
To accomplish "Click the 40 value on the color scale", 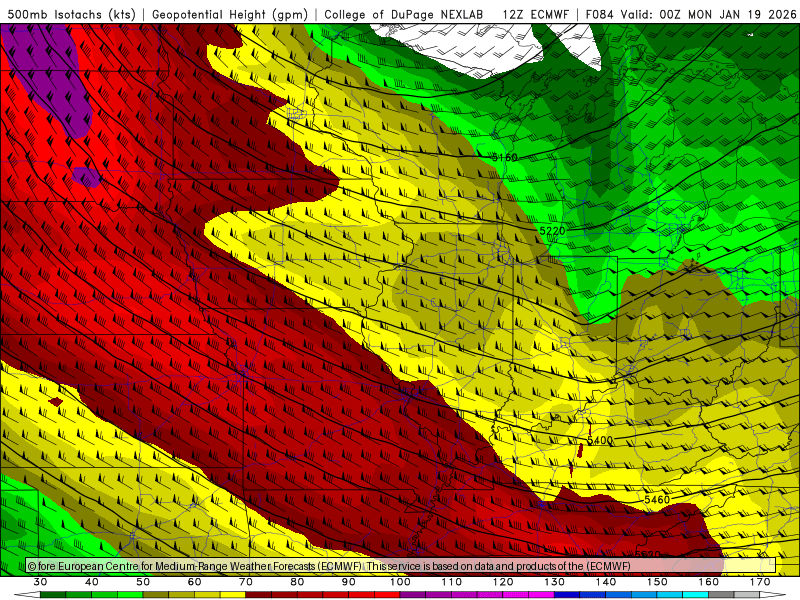I will click(x=92, y=582).
